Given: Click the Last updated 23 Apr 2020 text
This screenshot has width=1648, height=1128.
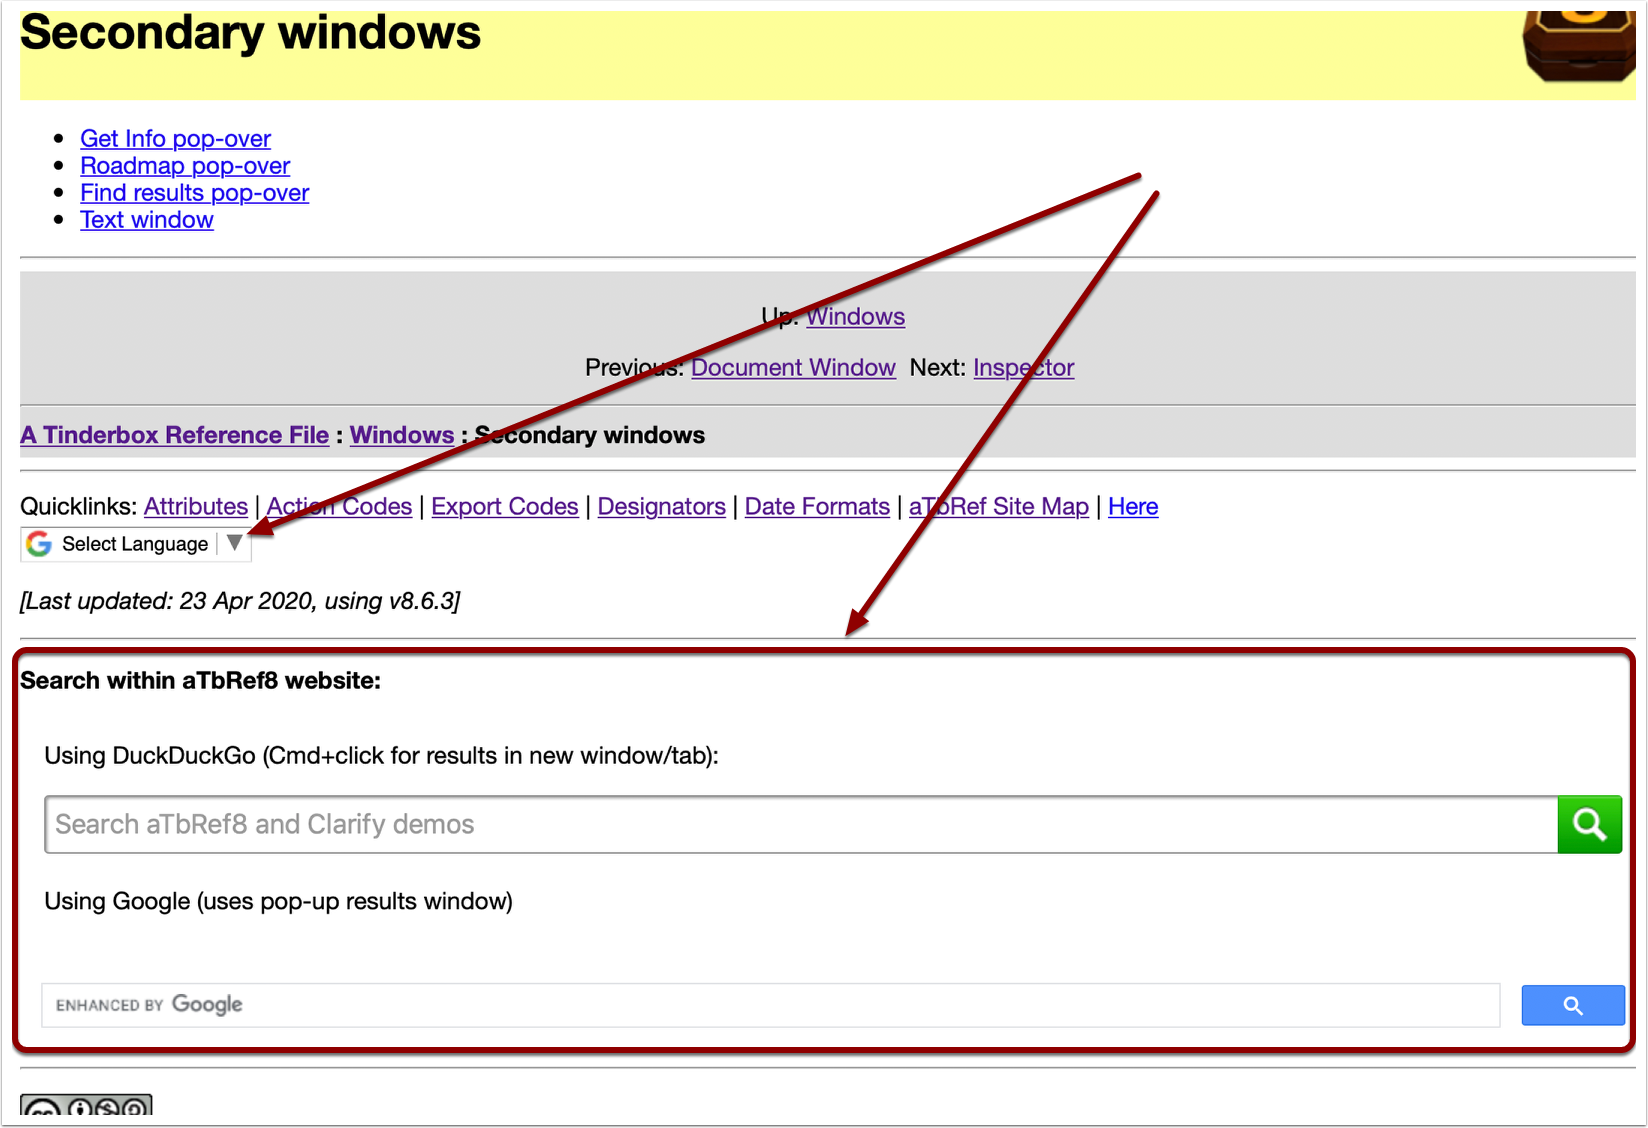Looking at the screenshot, I should tap(240, 601).
